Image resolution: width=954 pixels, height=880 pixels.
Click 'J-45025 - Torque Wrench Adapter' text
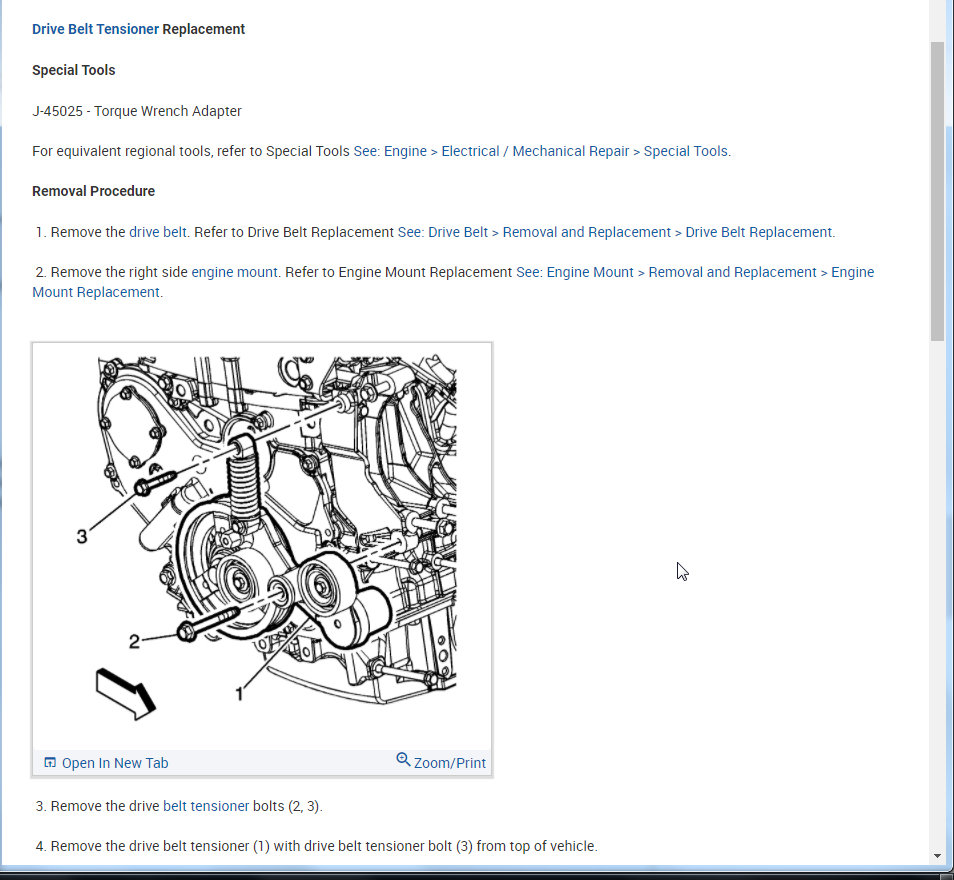click(137, 111)
